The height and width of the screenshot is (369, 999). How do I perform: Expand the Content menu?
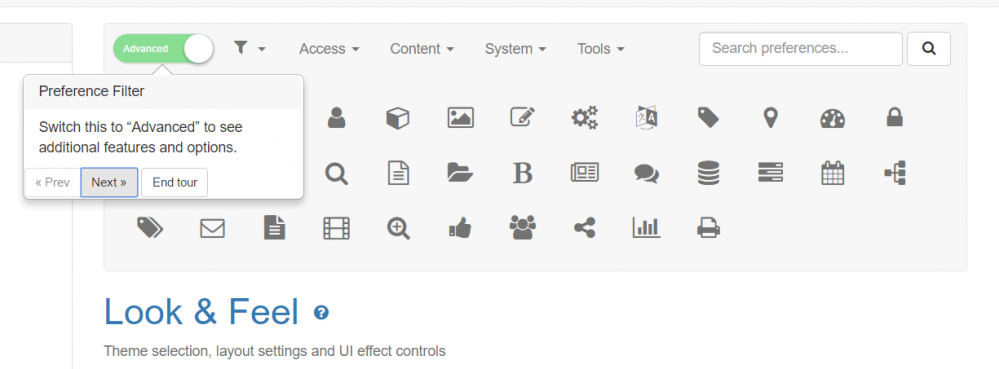[x=422, y=49]
